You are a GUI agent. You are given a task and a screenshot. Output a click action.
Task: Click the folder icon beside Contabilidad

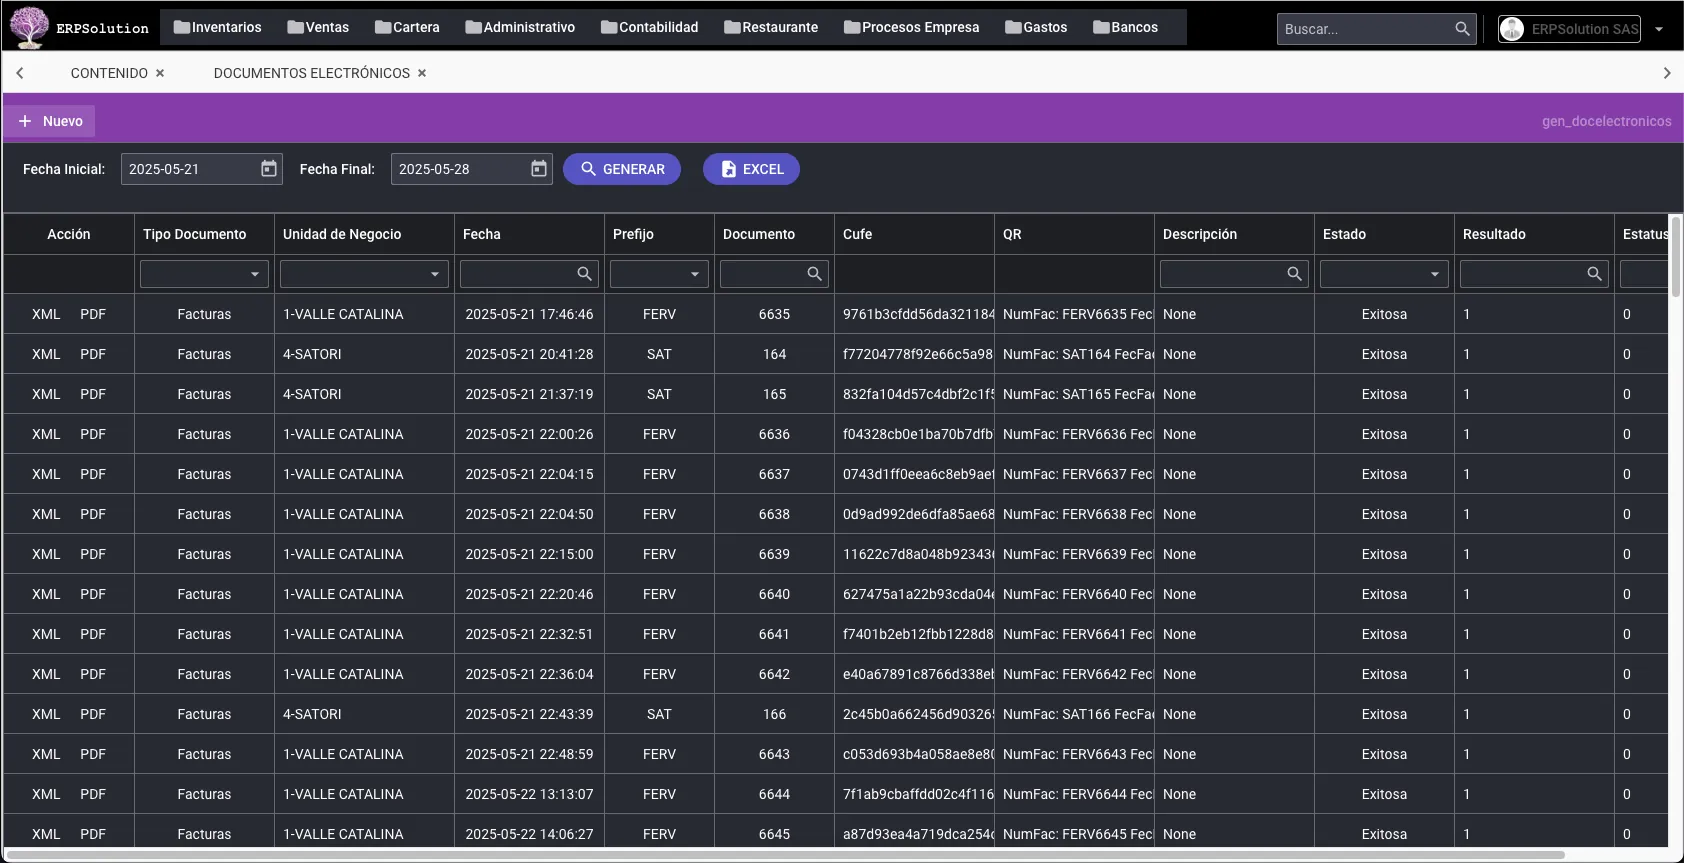click(x=609, y=27)
